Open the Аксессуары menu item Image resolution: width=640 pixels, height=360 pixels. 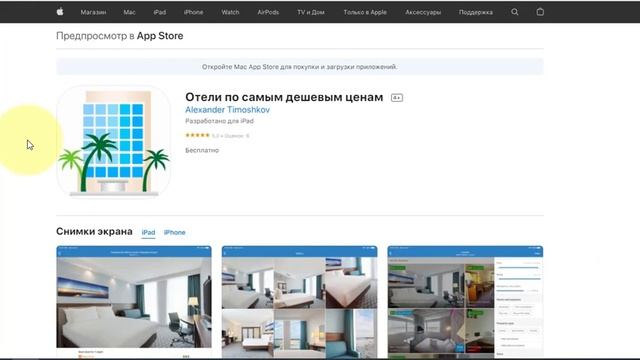tap(423, 12)
